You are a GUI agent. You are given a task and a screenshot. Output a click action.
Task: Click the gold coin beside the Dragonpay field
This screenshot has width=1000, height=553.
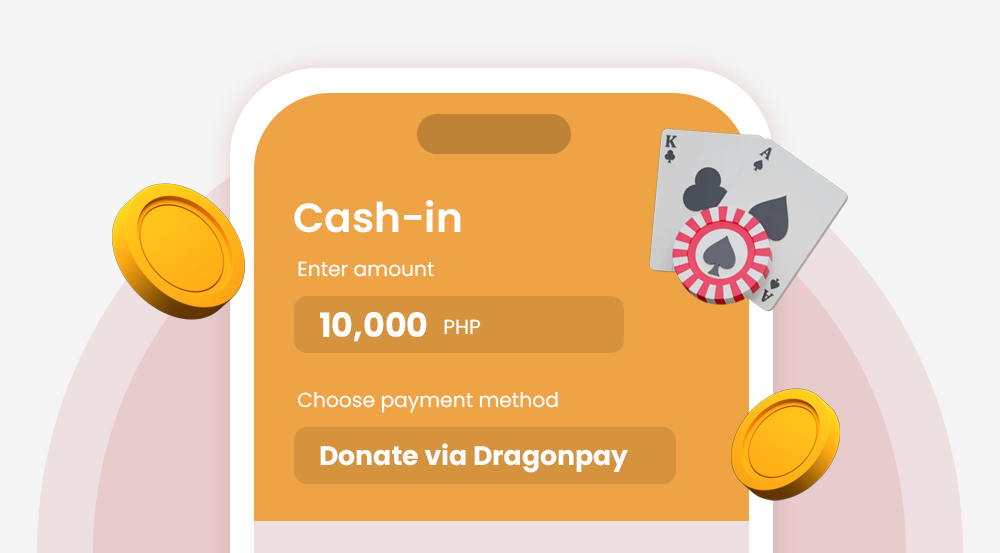pyautogui.click(x=786, y=444)
